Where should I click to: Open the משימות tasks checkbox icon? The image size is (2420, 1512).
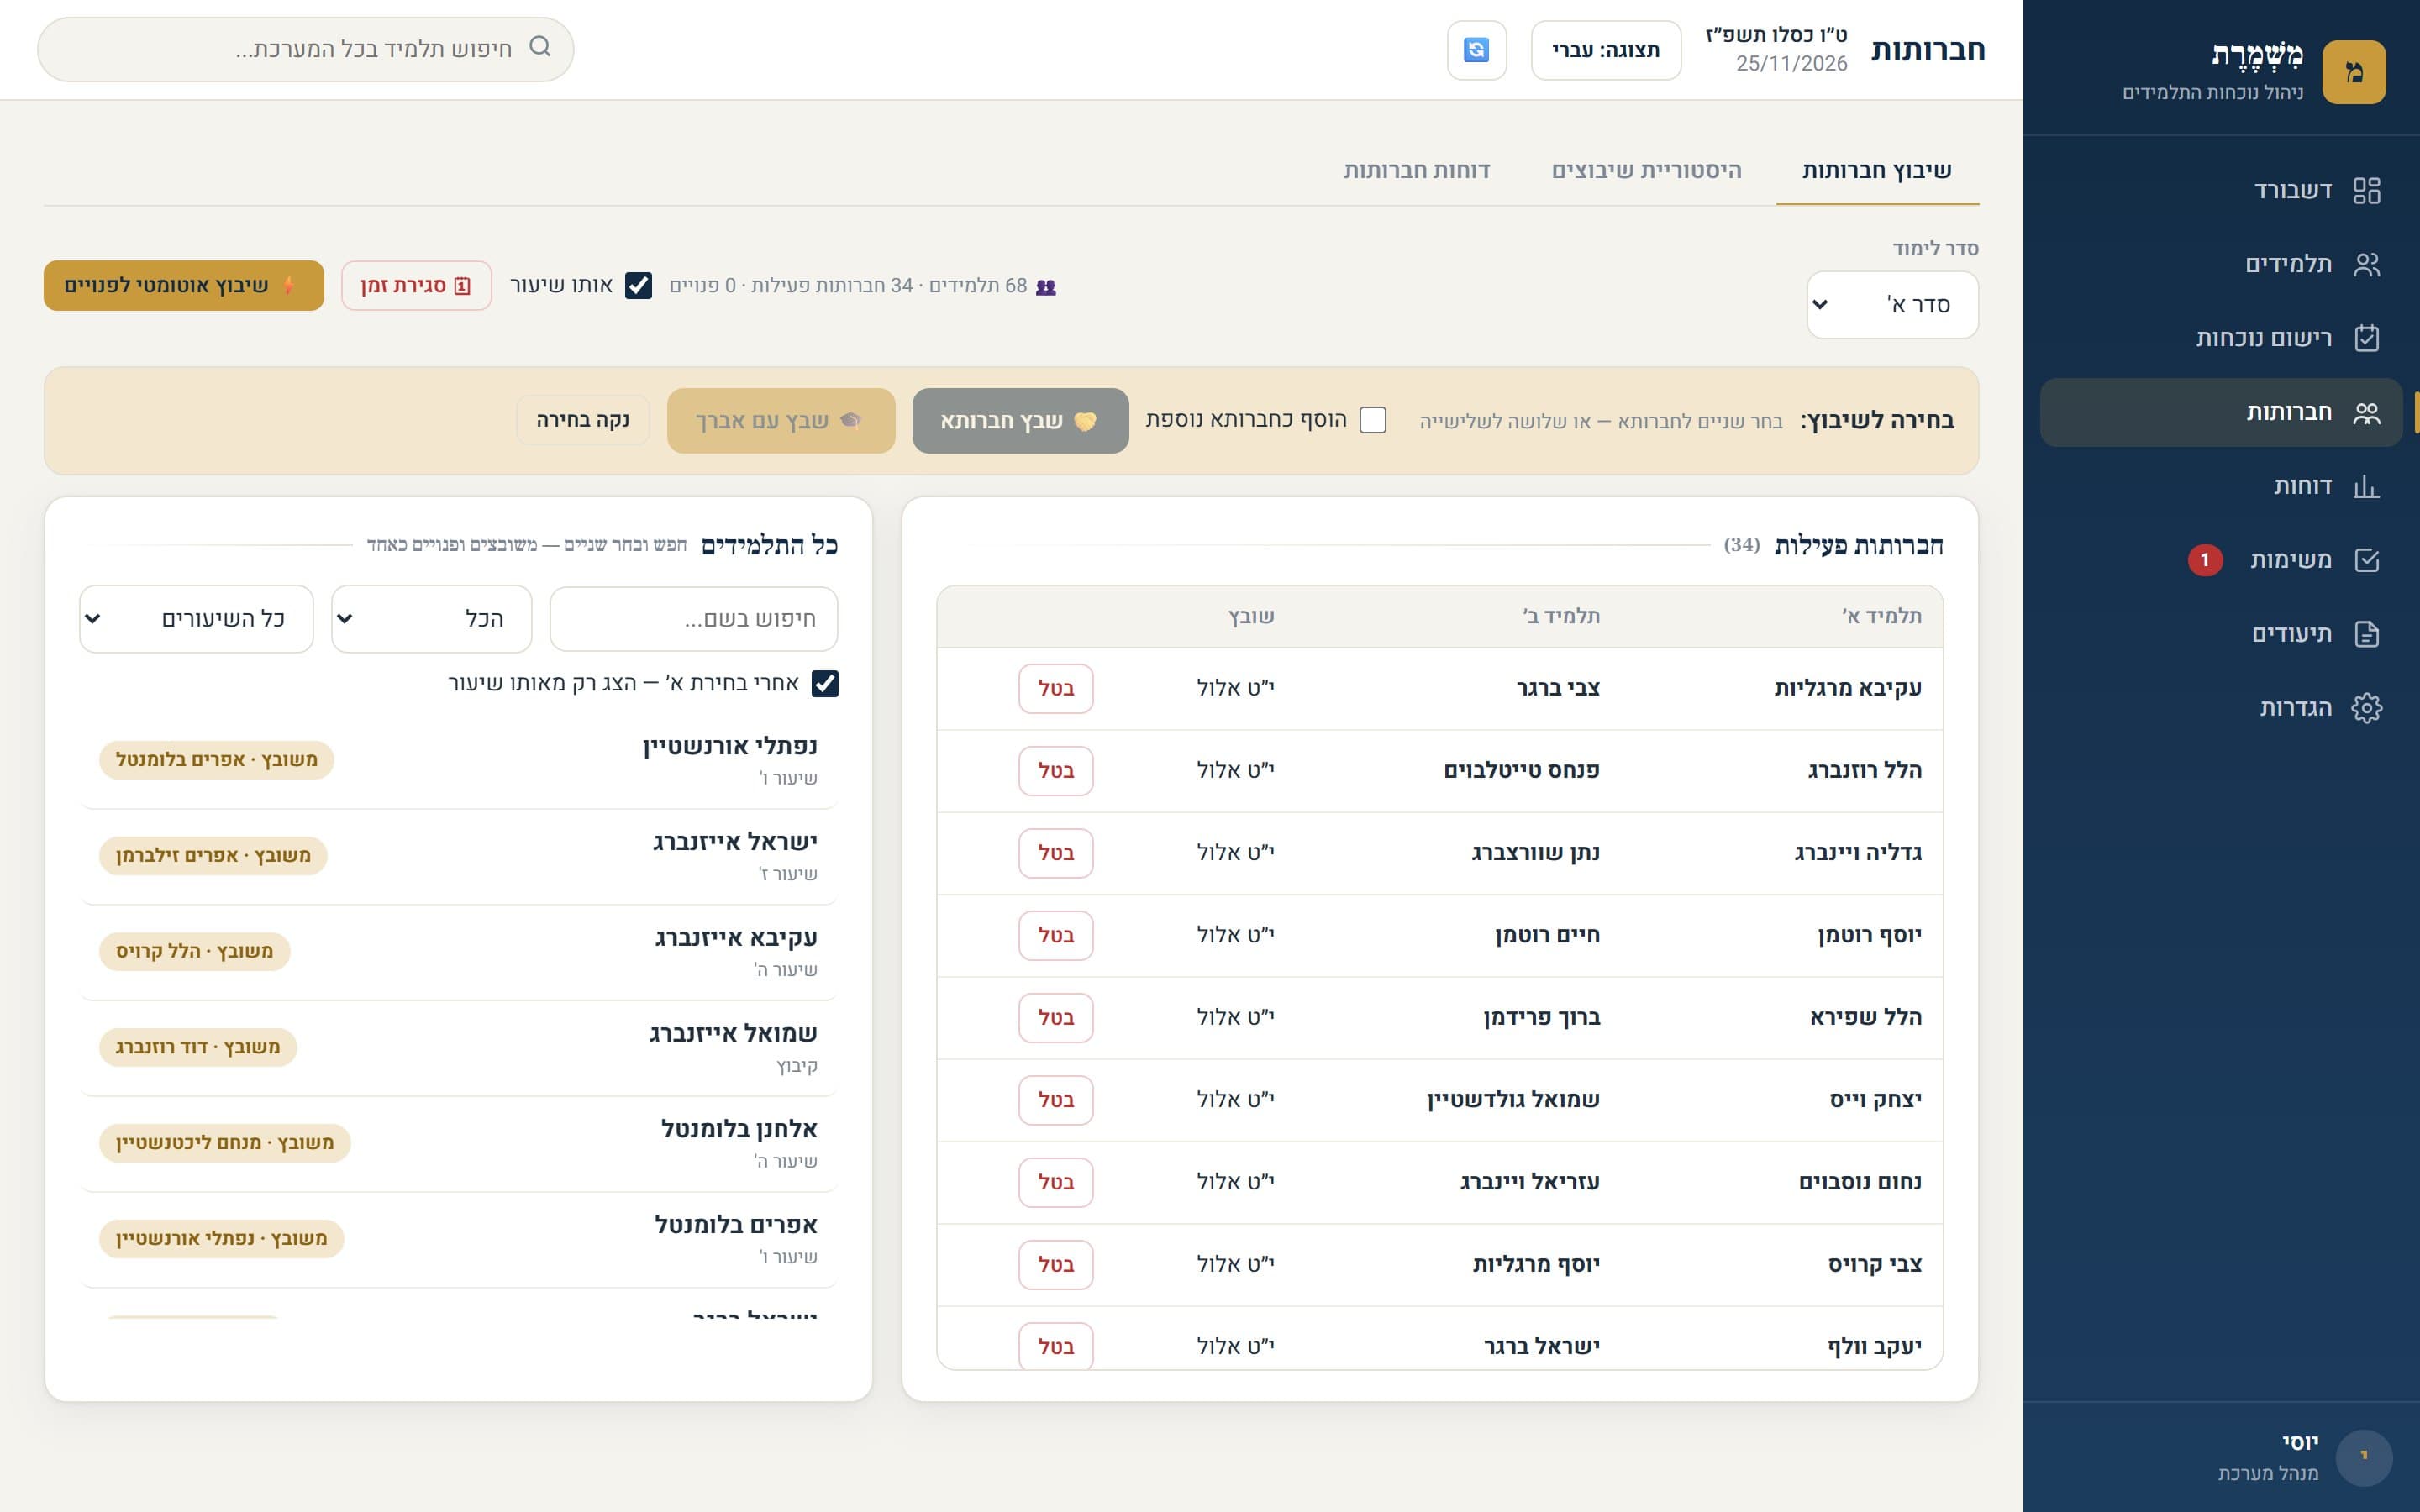(2366, 560)
